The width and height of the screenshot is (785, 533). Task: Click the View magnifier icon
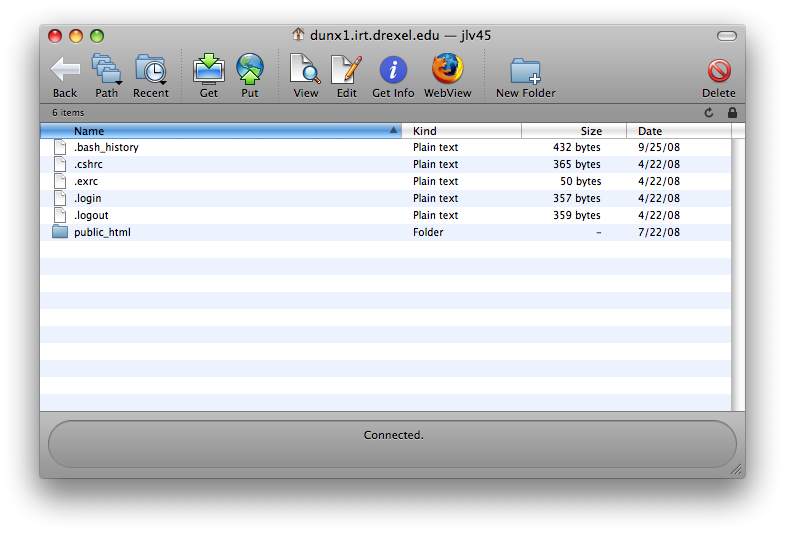[305, 69]
